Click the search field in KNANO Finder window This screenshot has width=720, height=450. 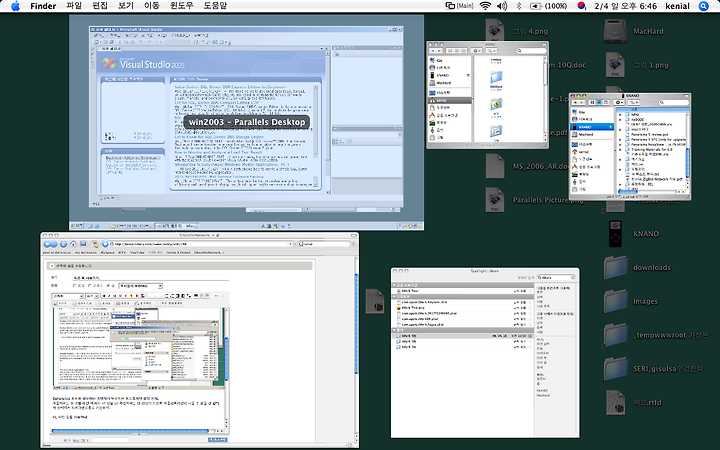673,102
